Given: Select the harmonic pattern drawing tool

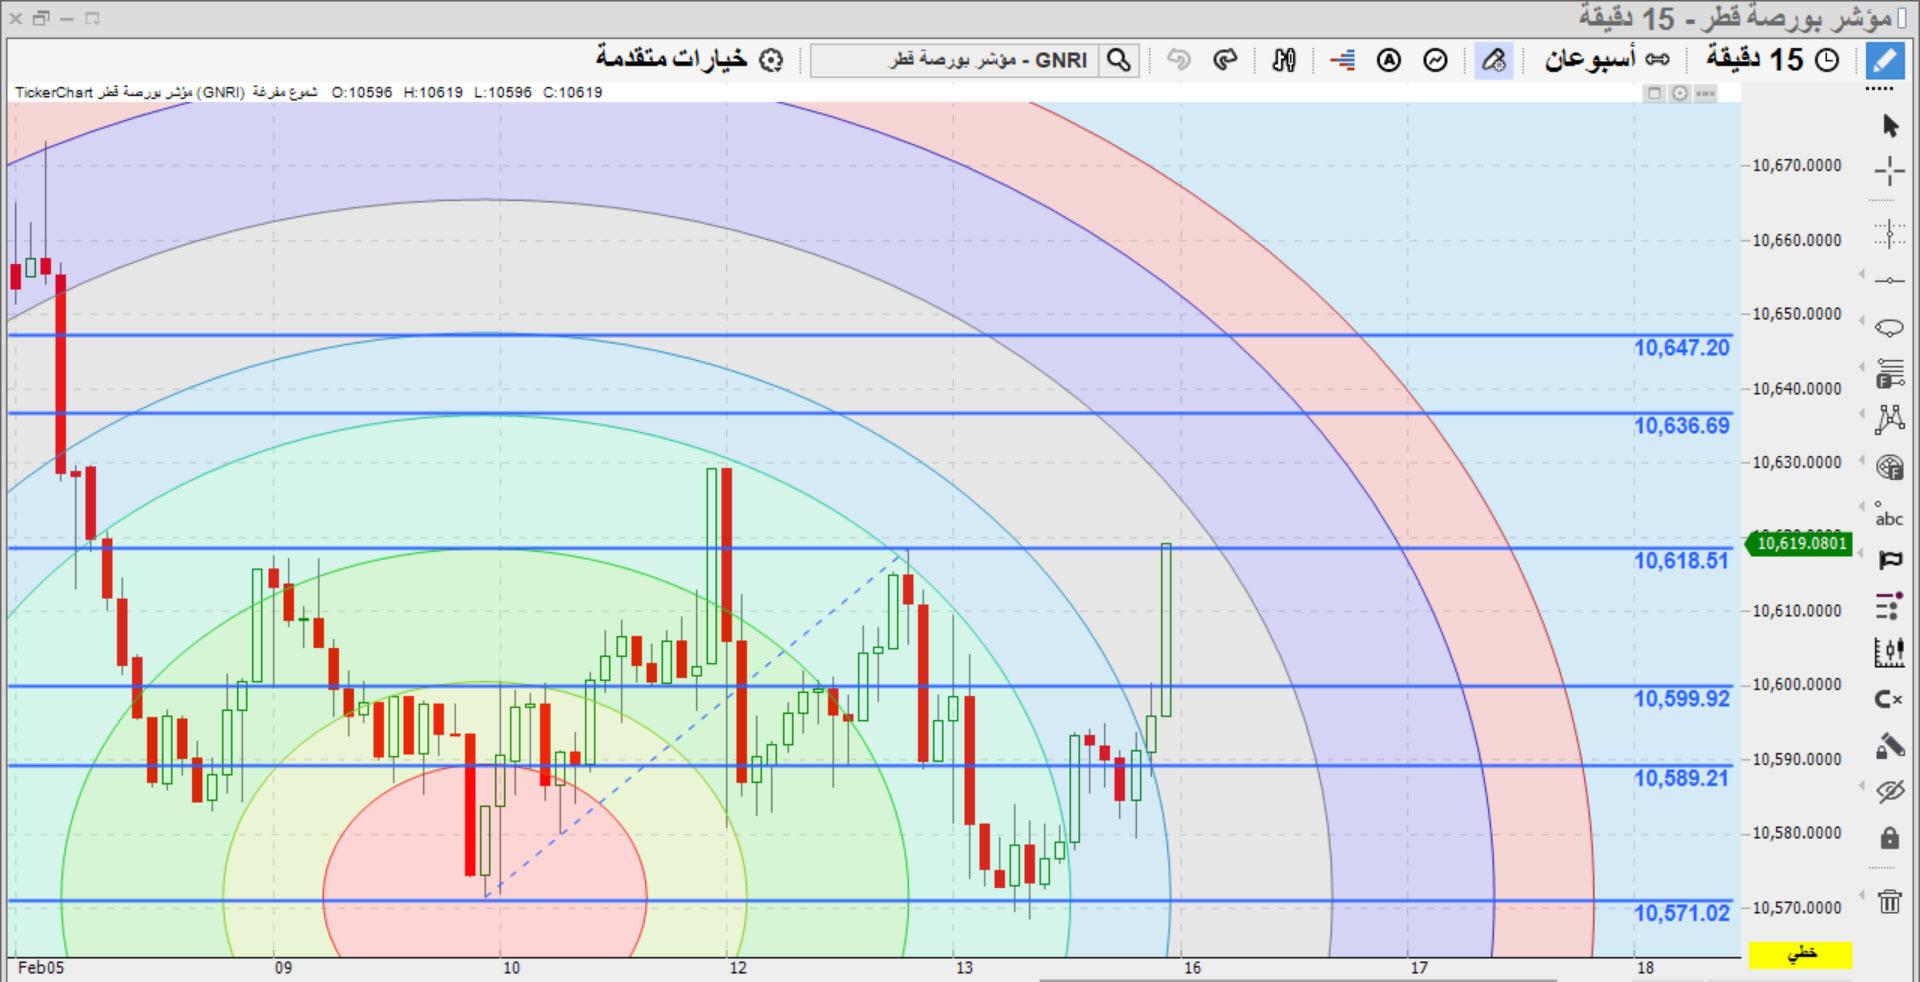Looking at the screenshot, I should click(x=1889, y=418).
